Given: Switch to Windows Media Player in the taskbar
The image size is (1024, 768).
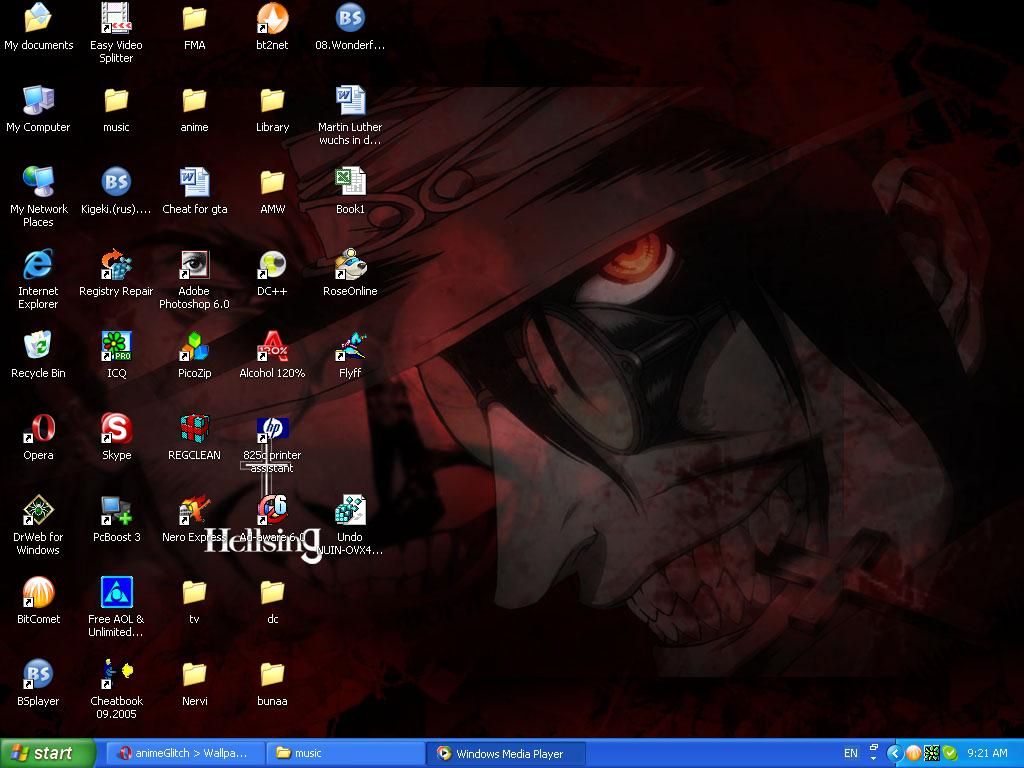Looking at the screenshot, I should [506, 753].
